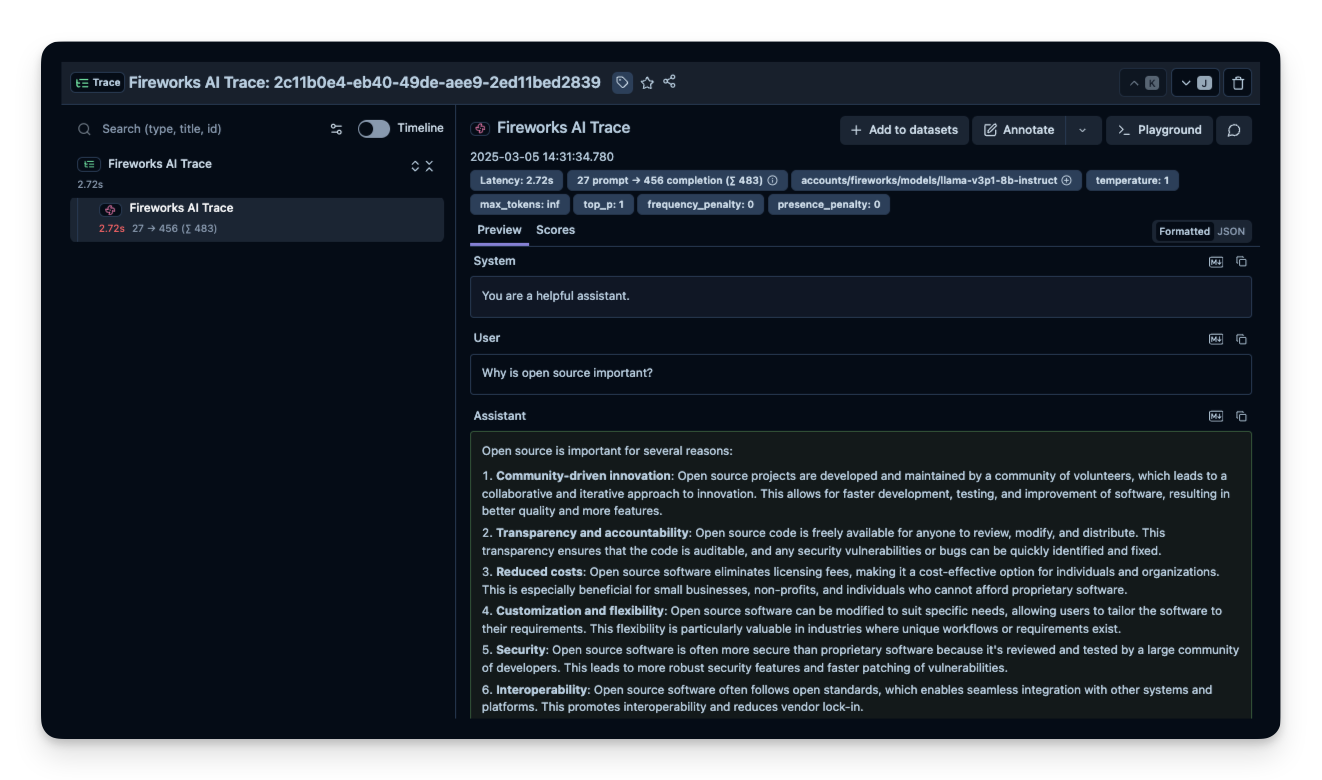Click the tag icon beside trace title
The image size is (1322, 780).
click(622, 82)
